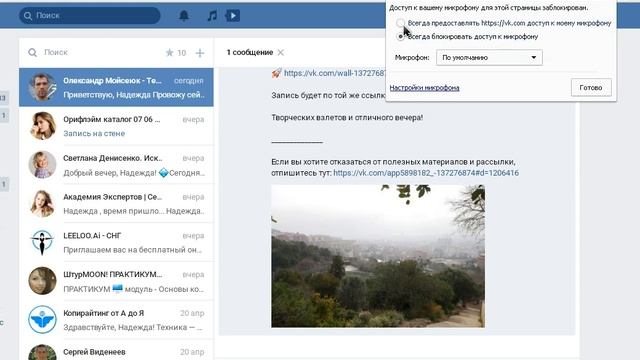Open the notifications bell icon
640x360 pixels.
point(184,16)
